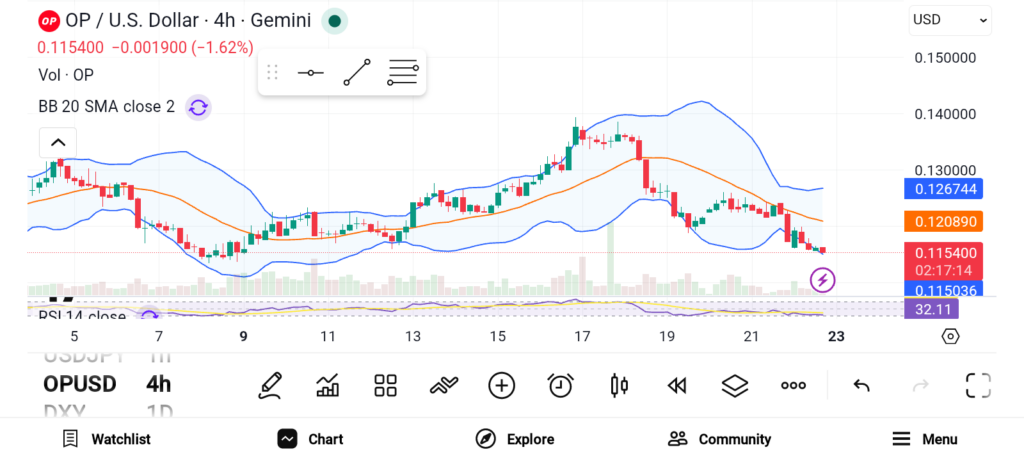
Task: Select the trend line drawing tool
Action: pyautogui.click(x=356, y=73)
